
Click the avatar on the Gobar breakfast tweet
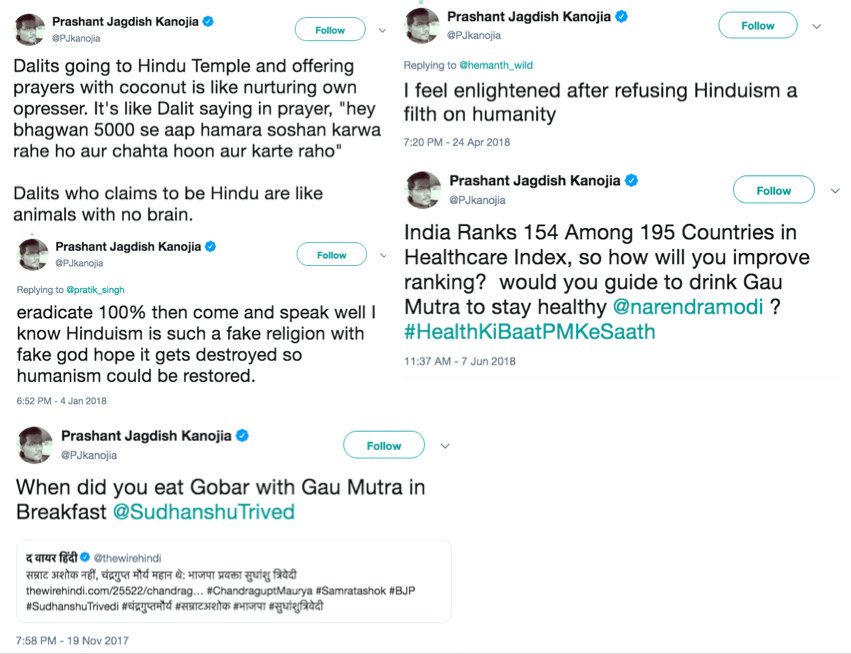[x=35, y=445]
